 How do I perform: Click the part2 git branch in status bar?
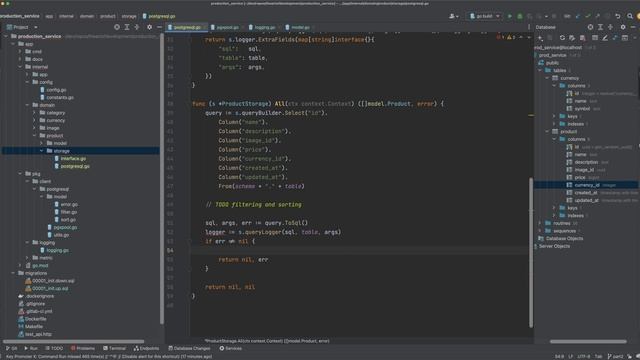tap(615, 356)
